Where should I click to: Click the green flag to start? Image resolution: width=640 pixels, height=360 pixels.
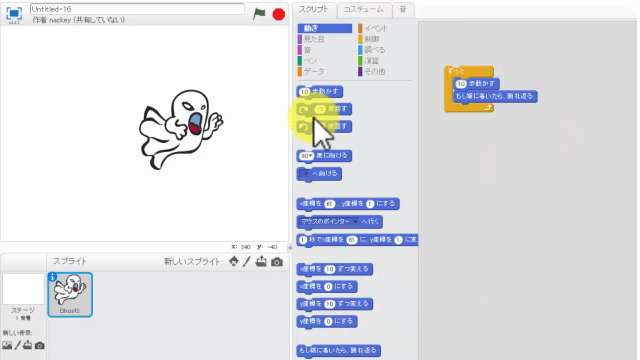point(259,13)
